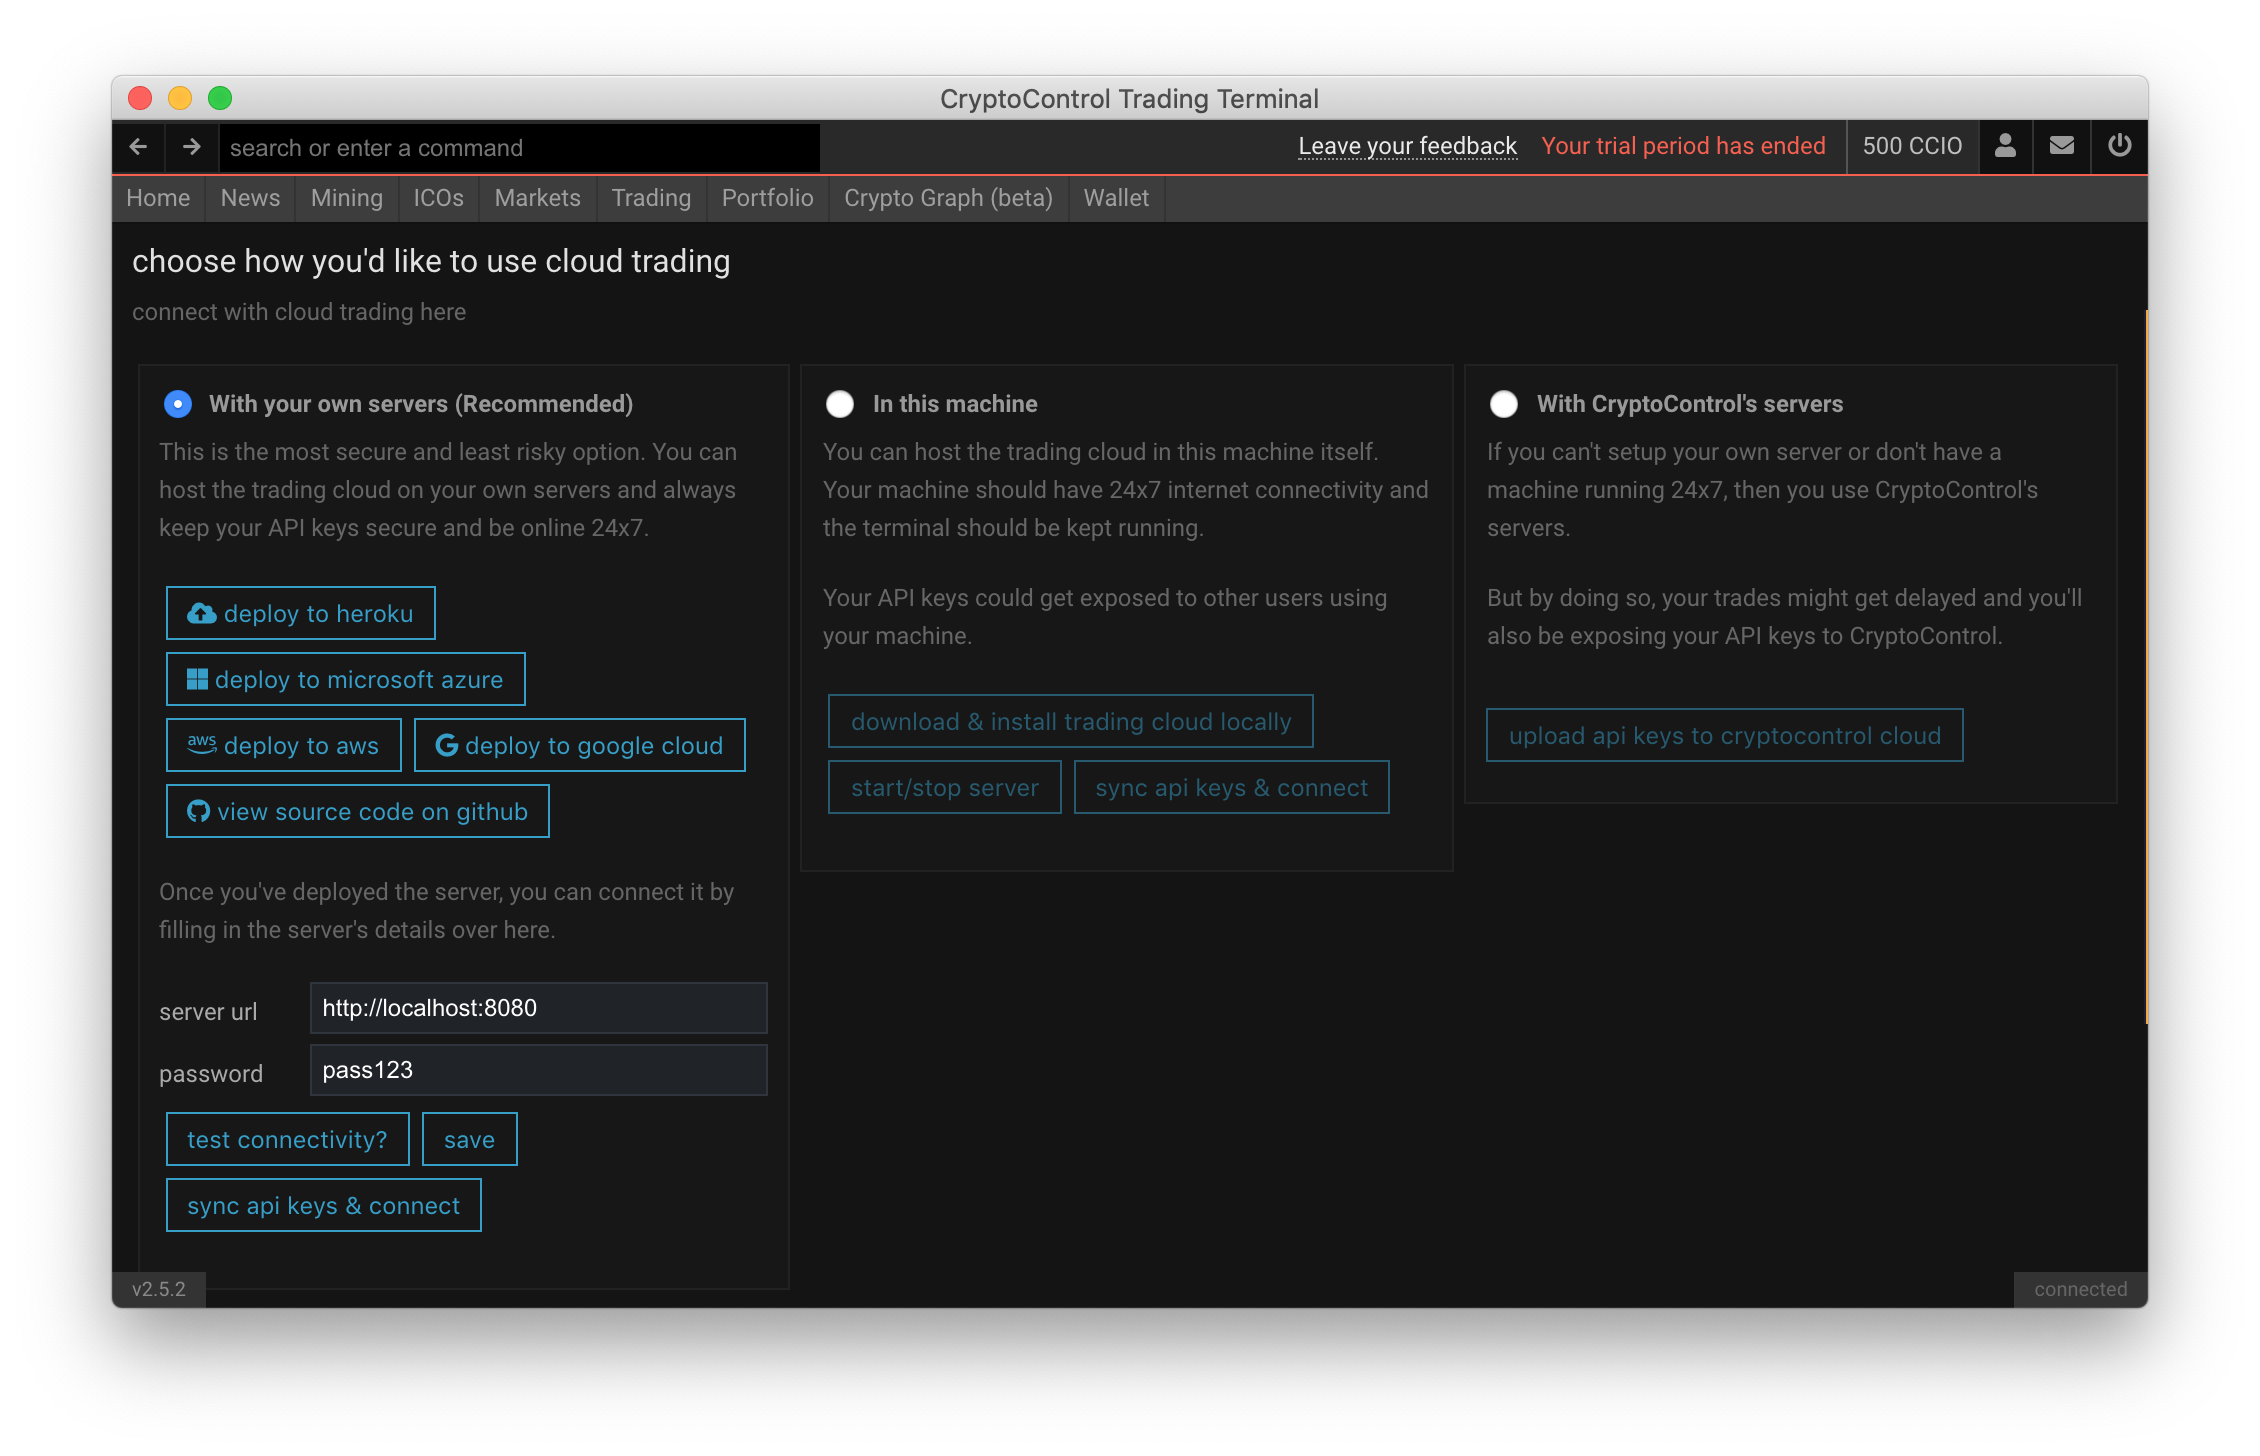The height and width of the screenshot is (1456, 2260).
Task: Open the envelope messages icon
Action: pos(2061,146)
